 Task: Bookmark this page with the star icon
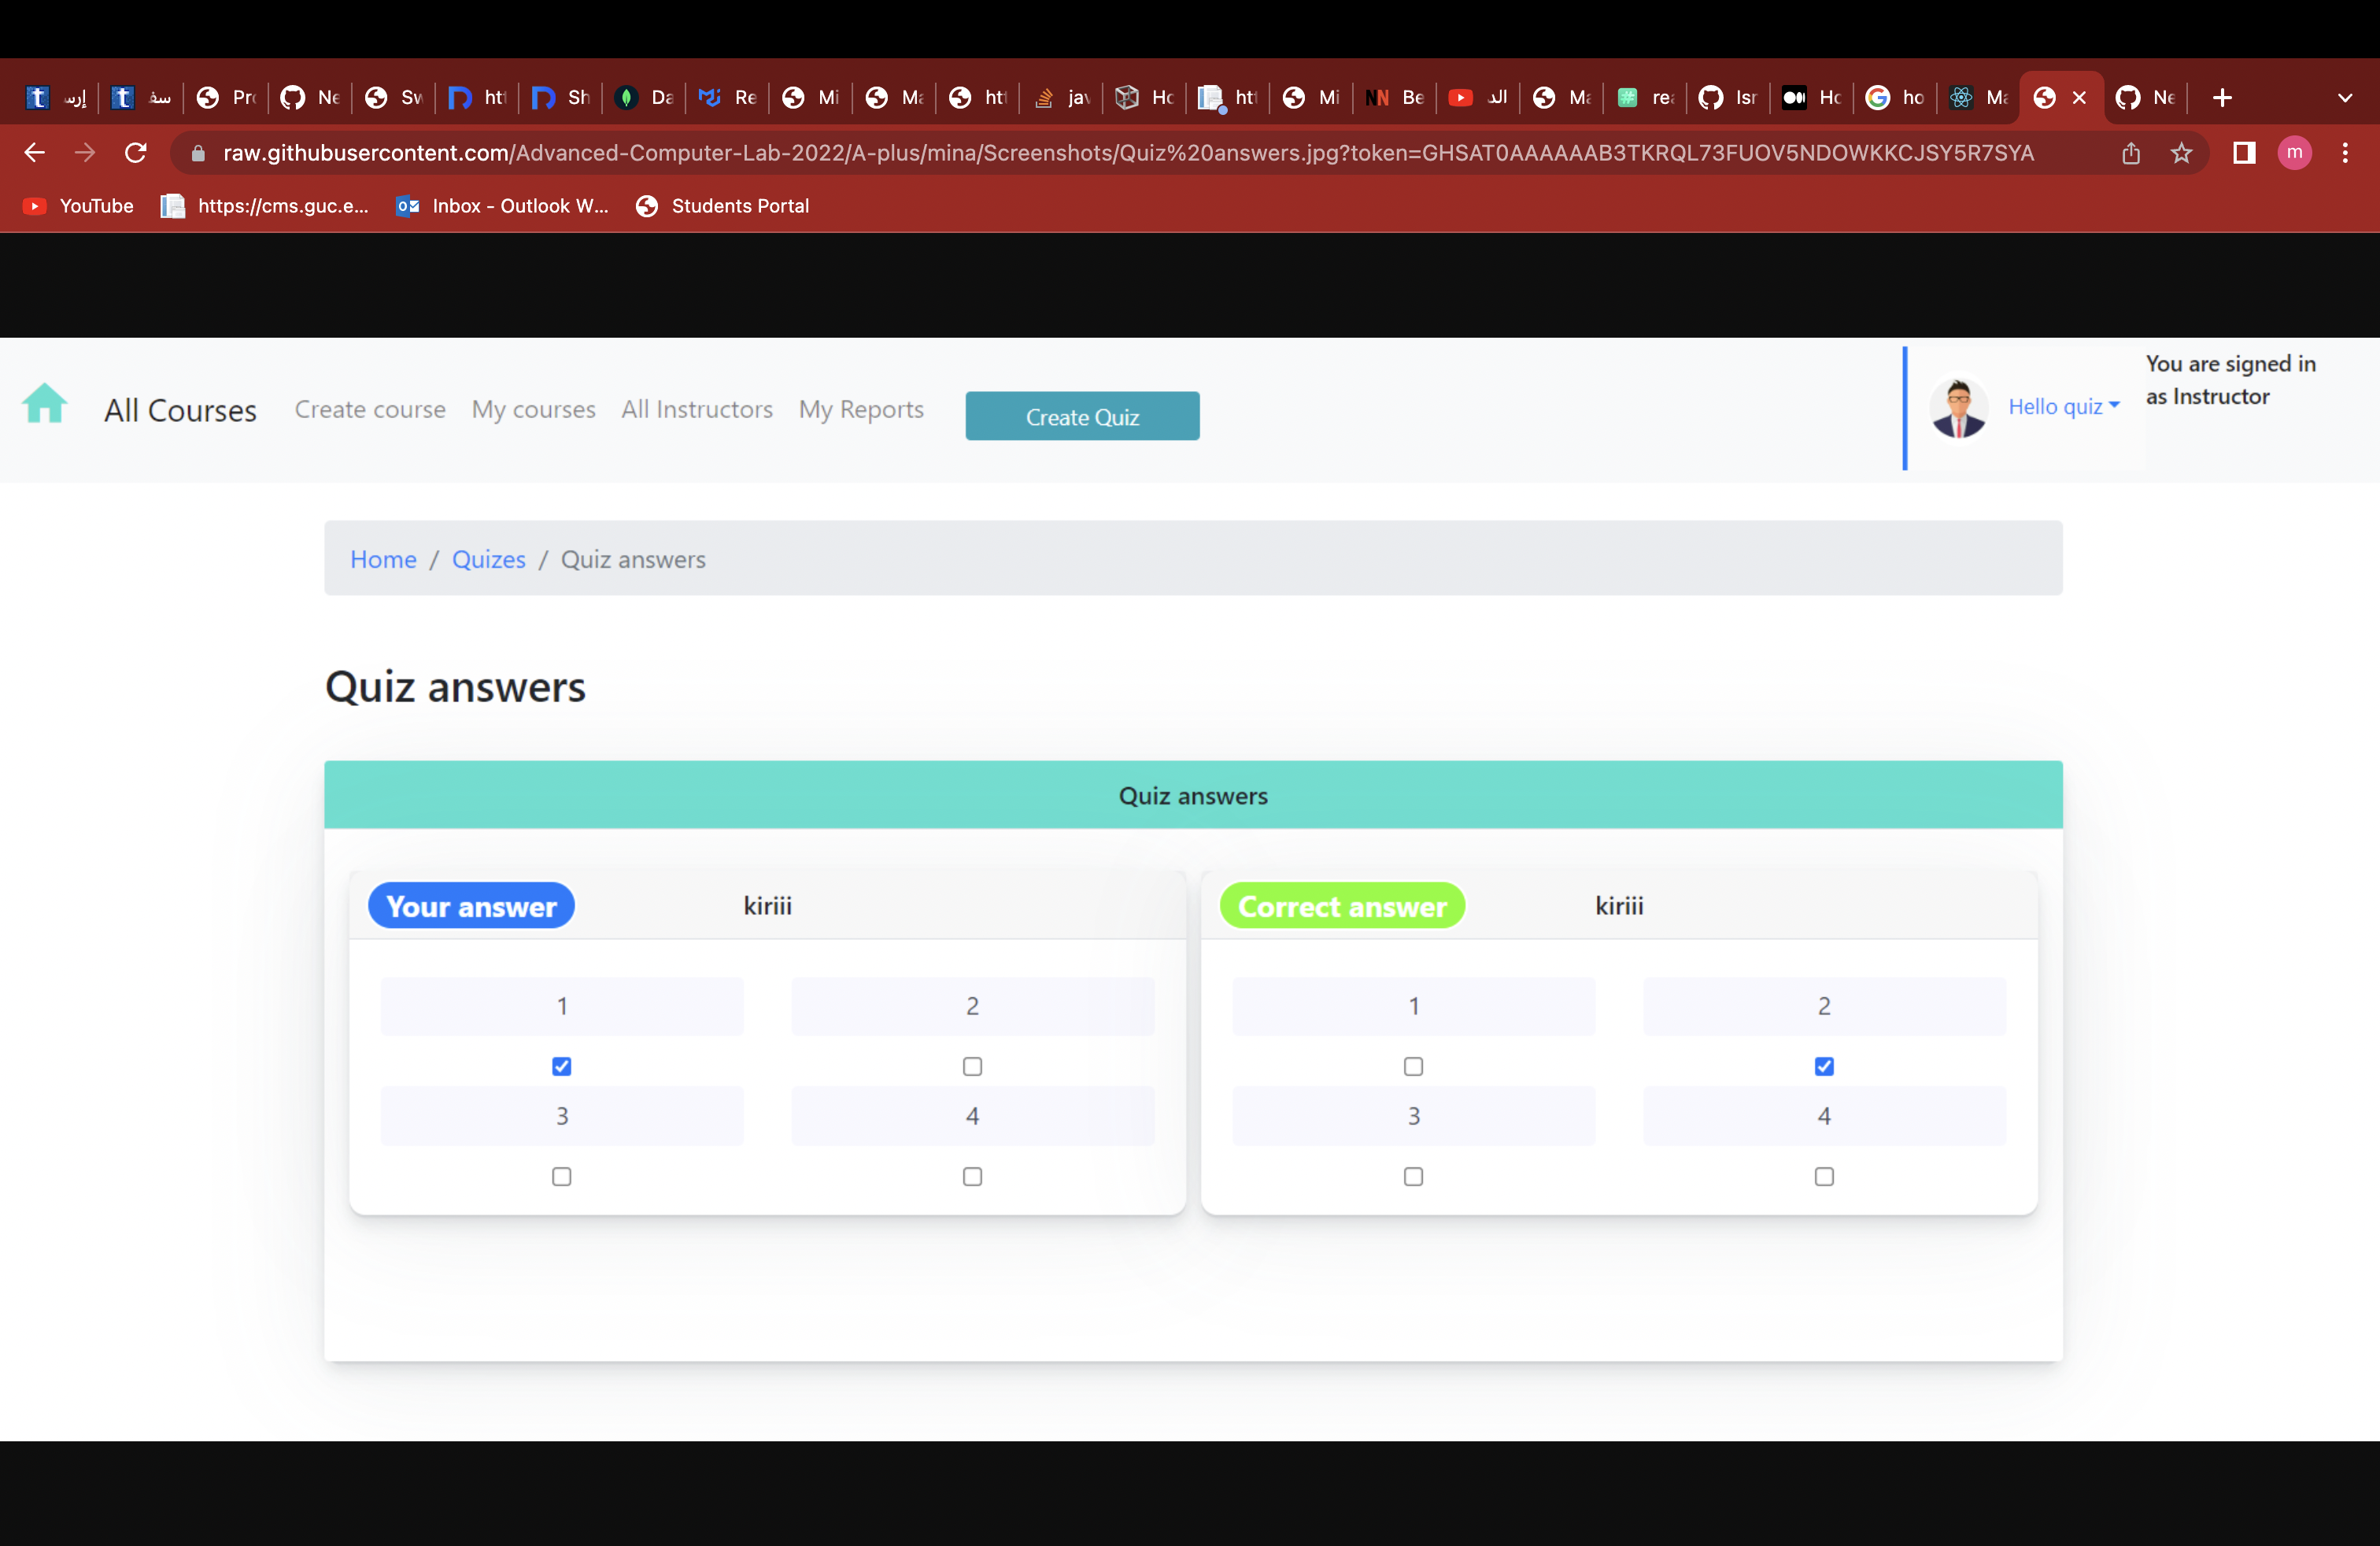click(x=2181, y=153)
